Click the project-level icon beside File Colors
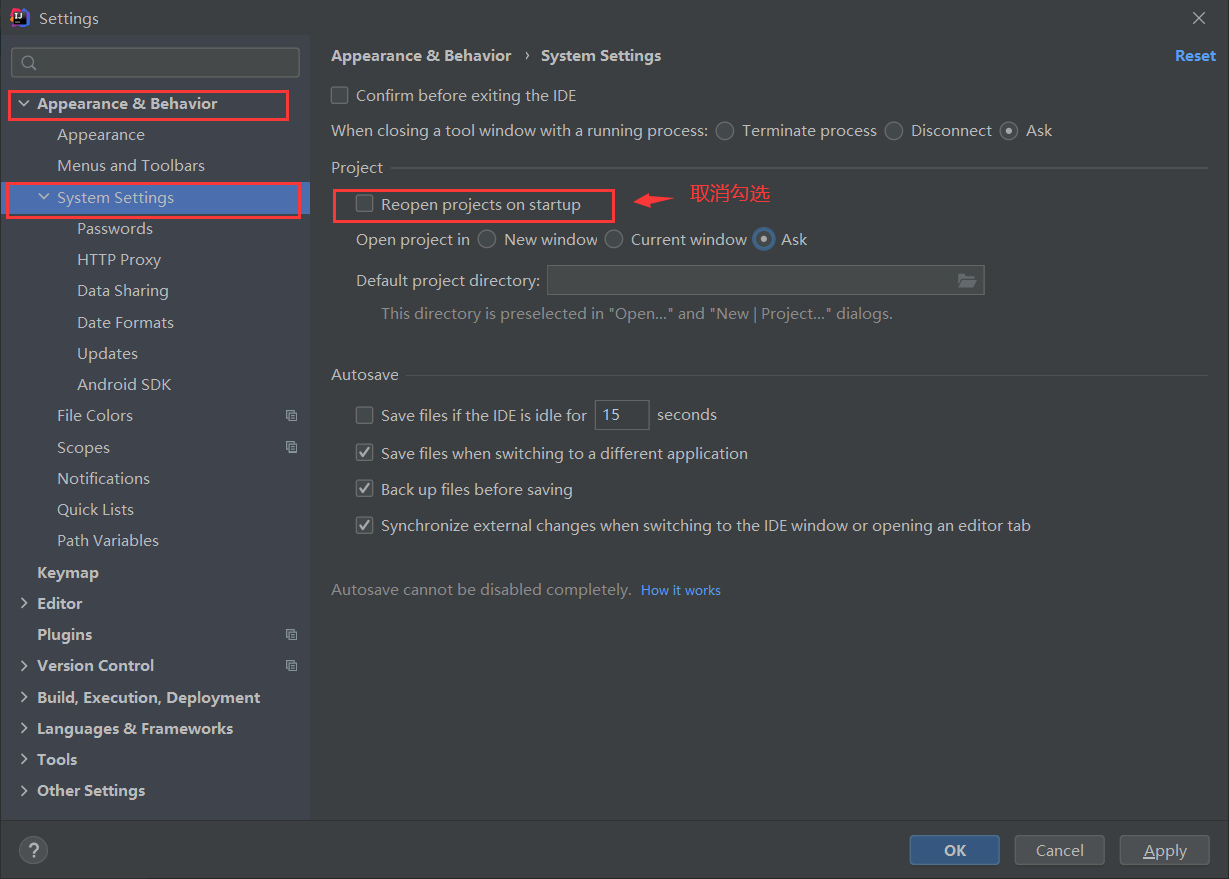The width and height of the screenshot is (1229, 879). (291, 416)
